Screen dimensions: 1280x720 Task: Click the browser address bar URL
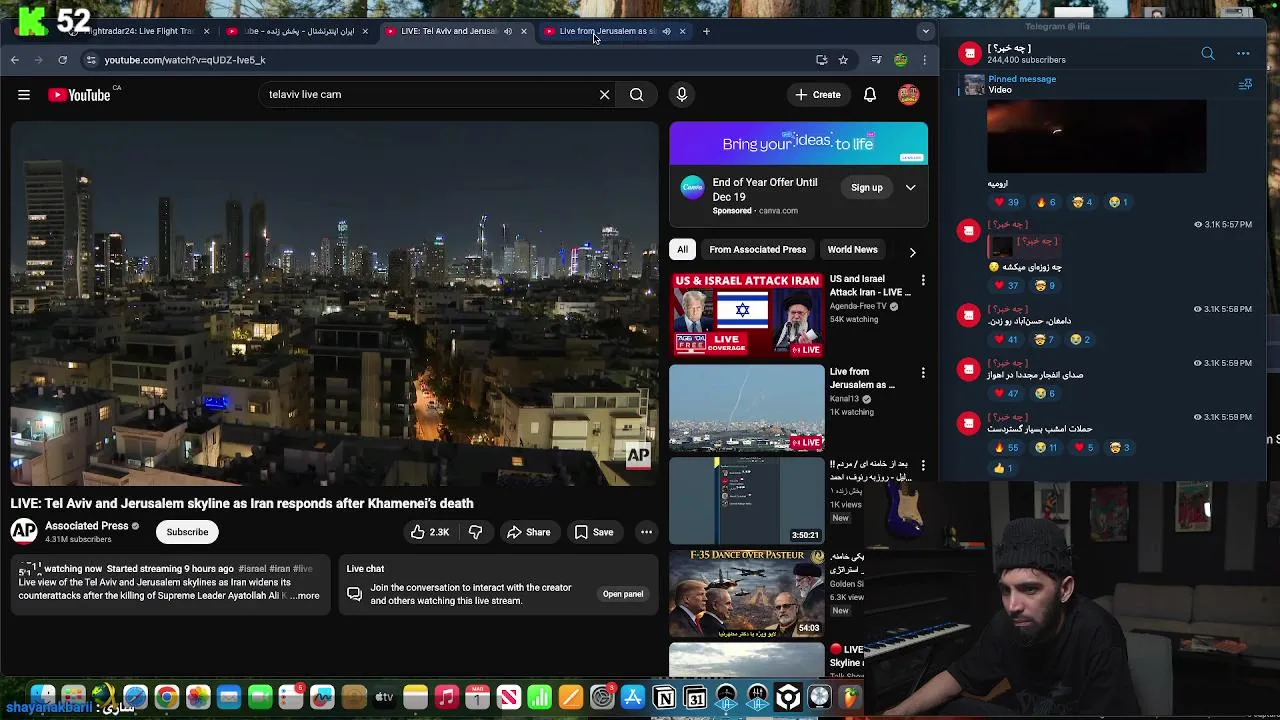(x=185, y=60)
